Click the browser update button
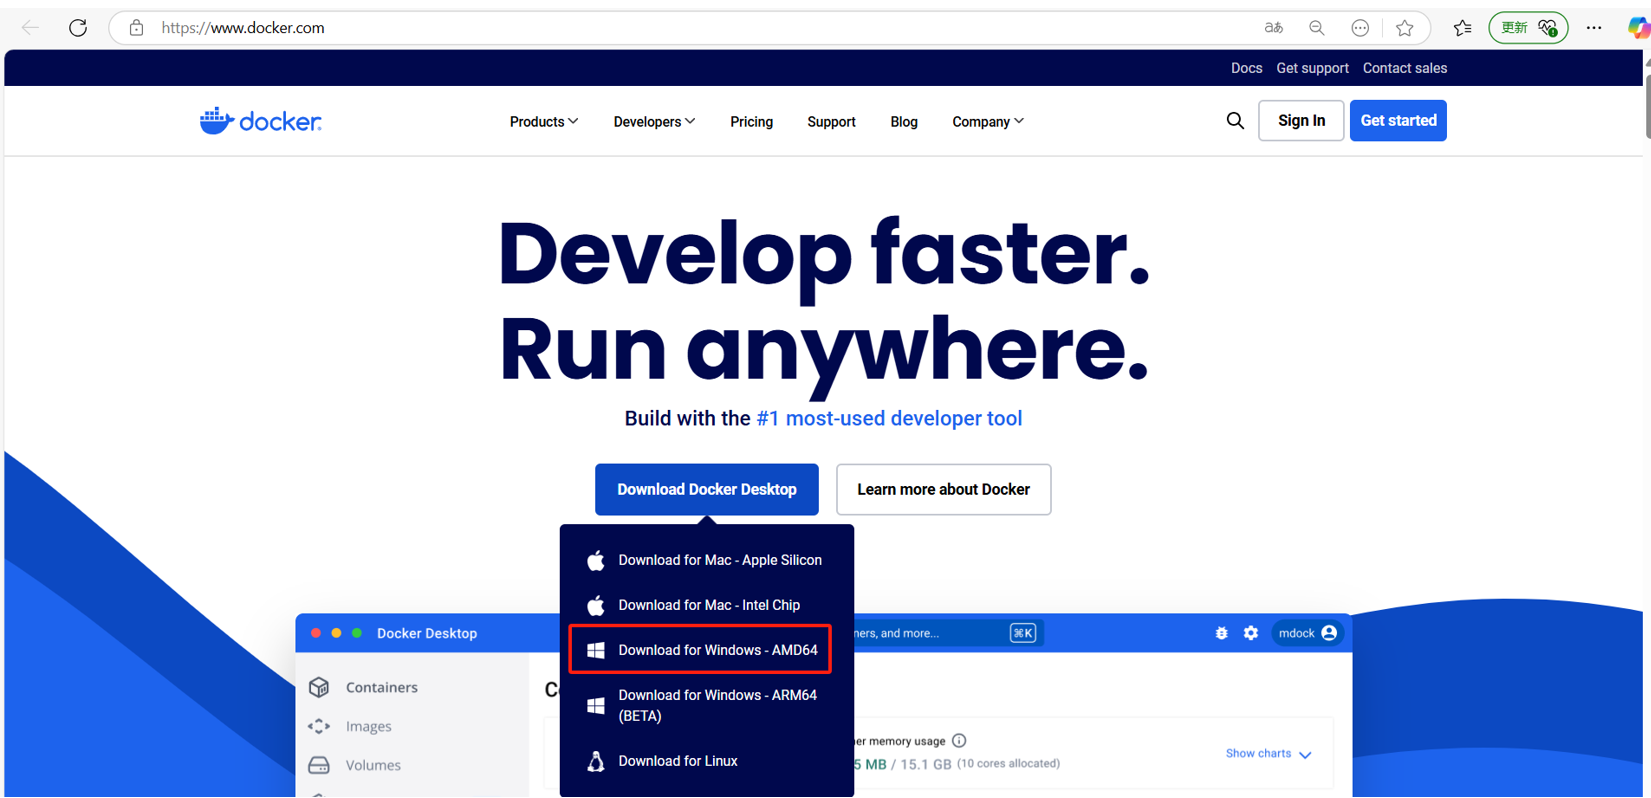1651x798 pixels. point(1528,28)
